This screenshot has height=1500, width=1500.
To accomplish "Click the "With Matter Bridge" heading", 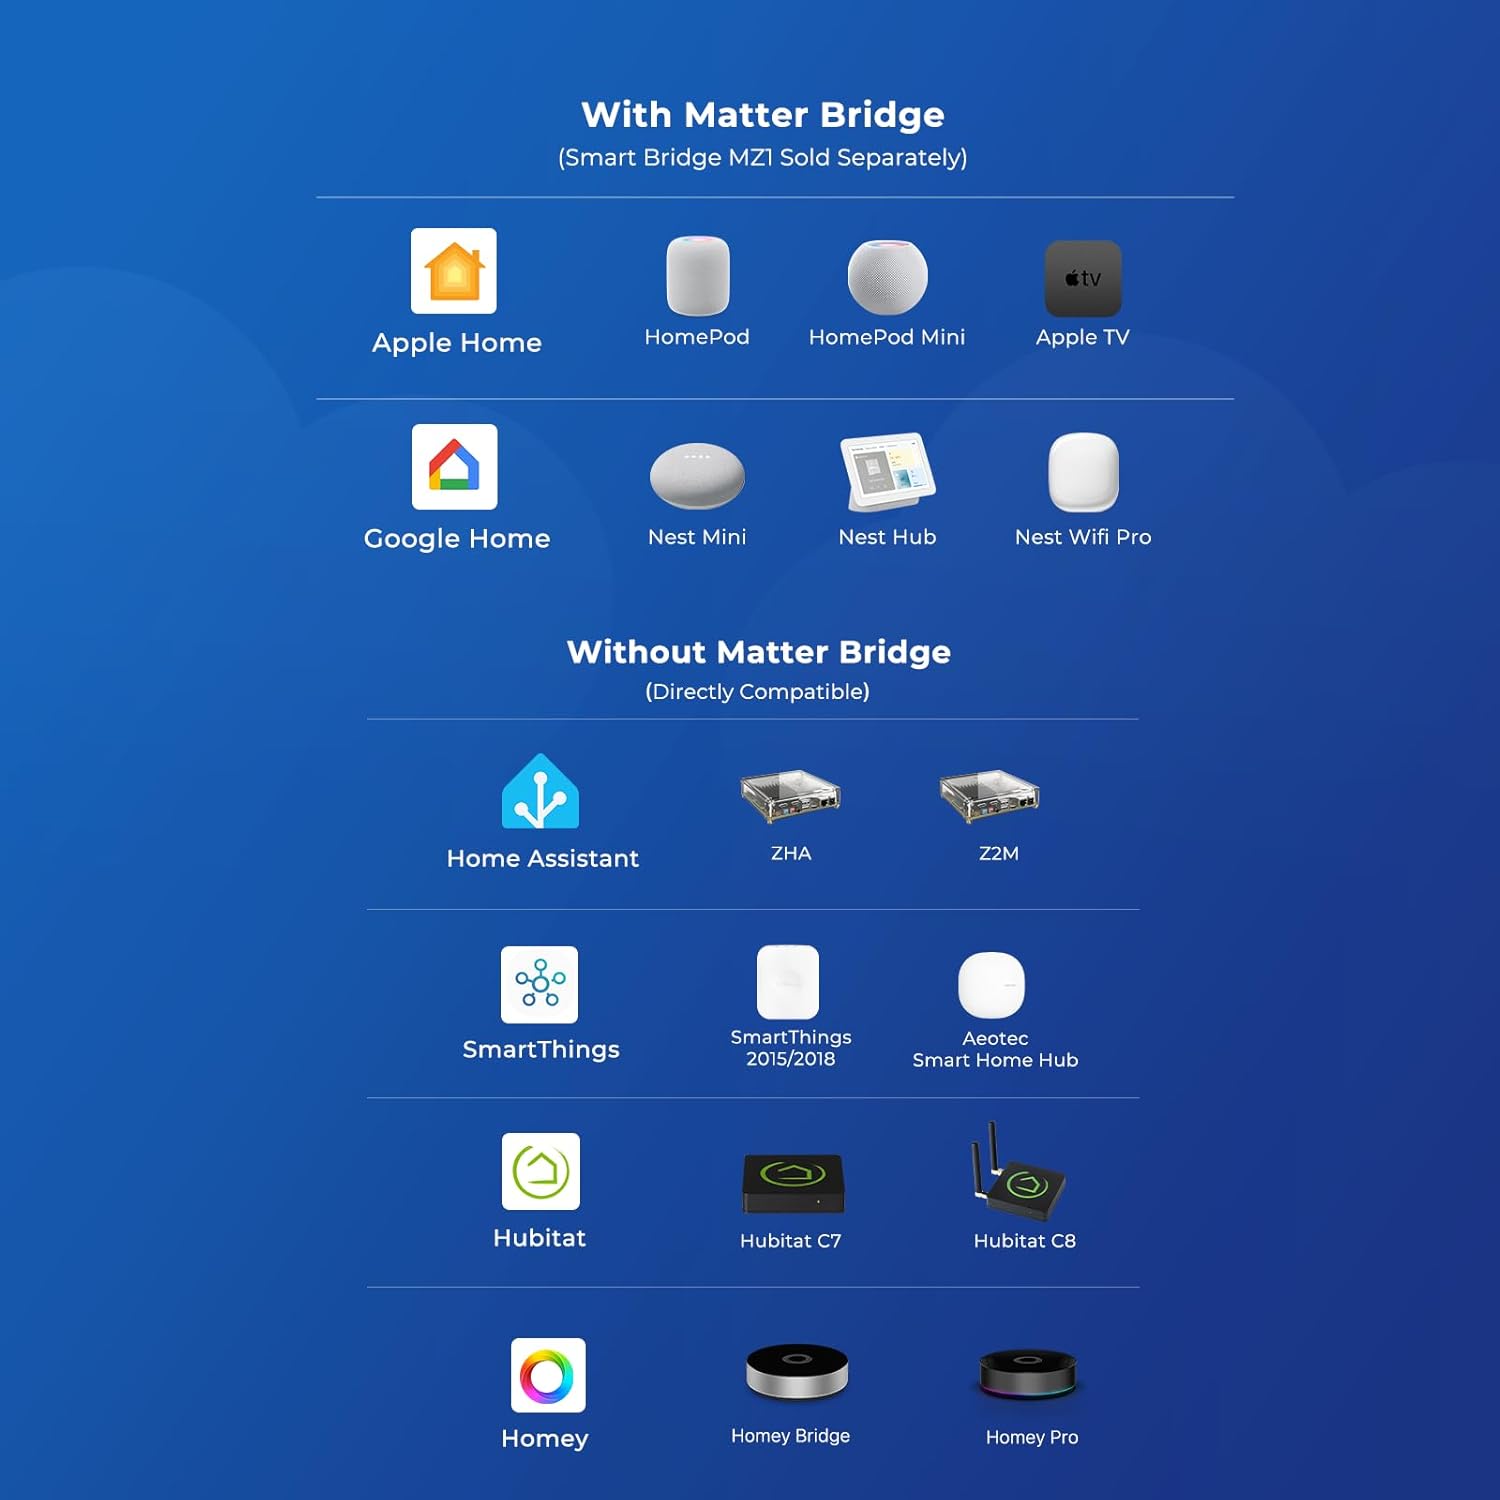I will [x=763, y=115].
